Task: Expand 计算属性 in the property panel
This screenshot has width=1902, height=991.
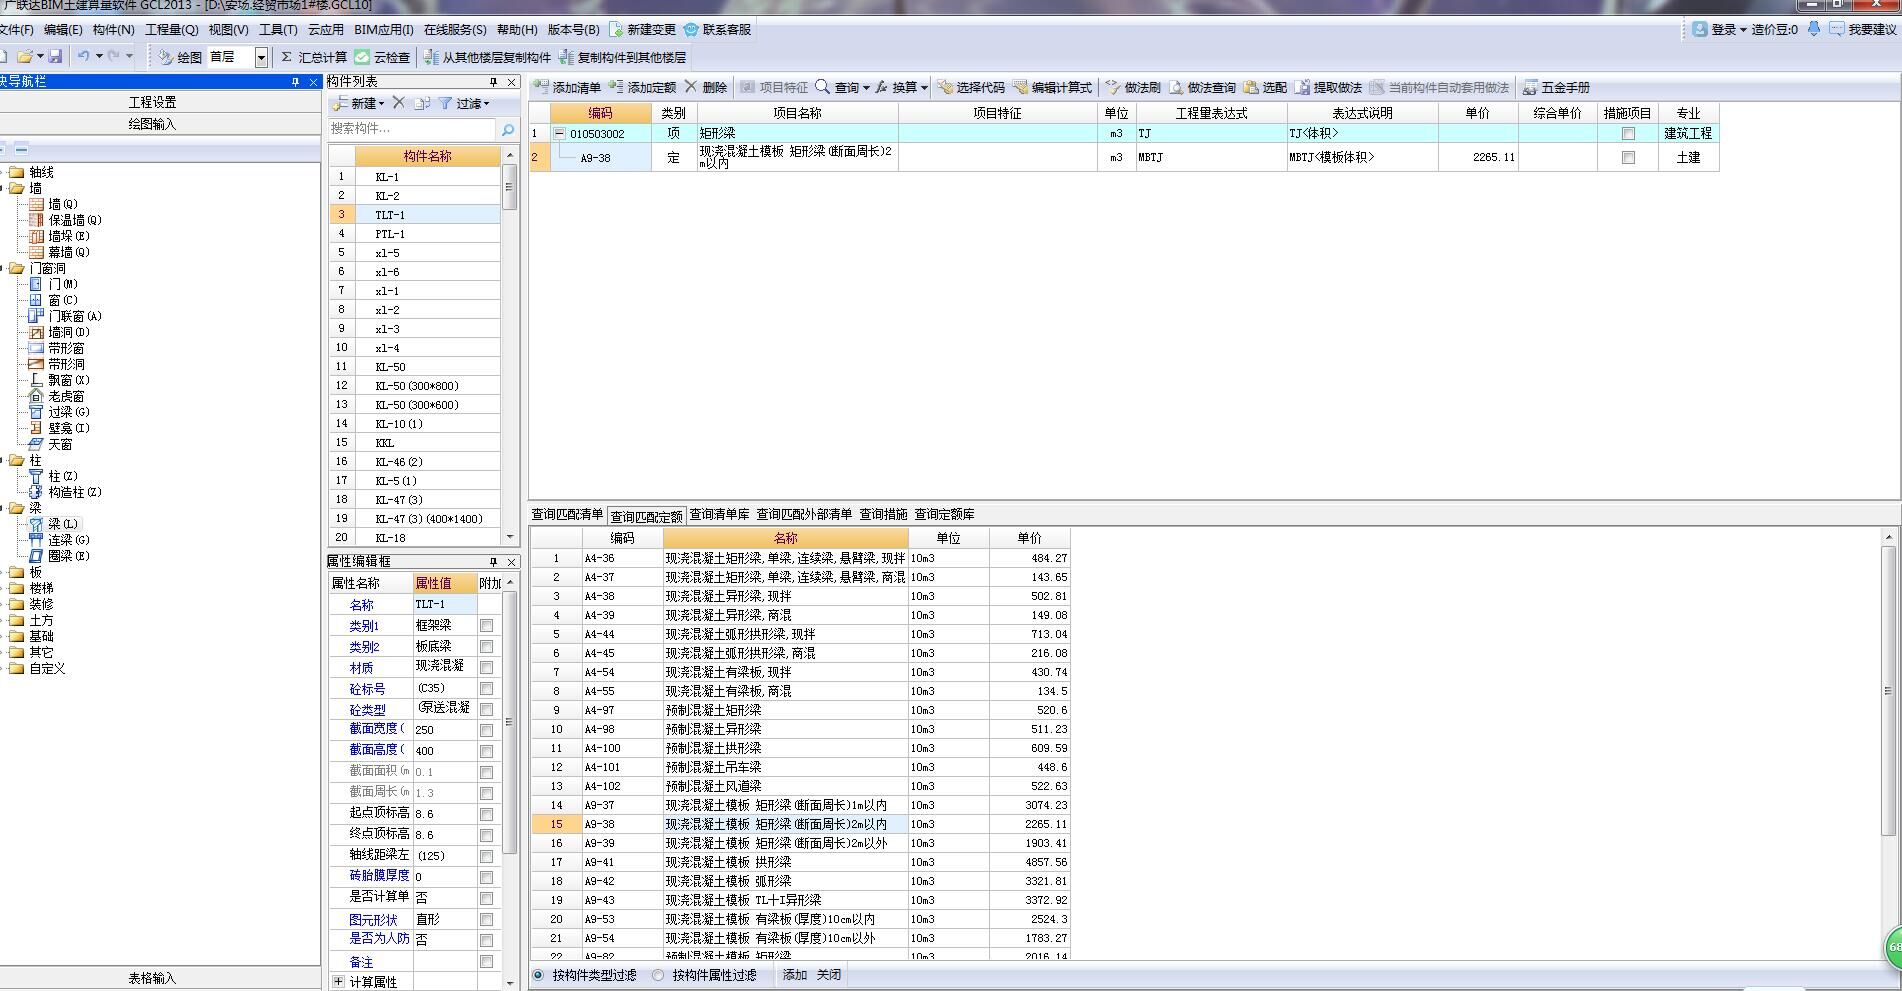Action: click(338, 982)
